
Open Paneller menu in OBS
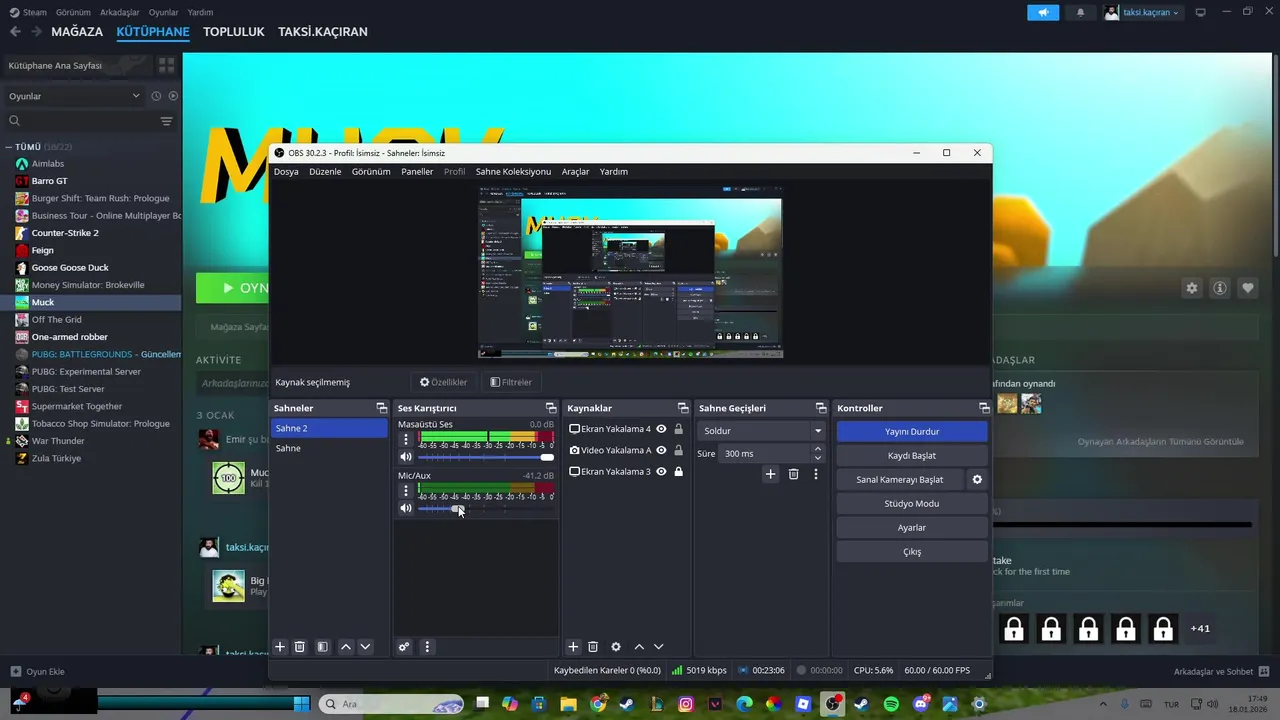click(x=417, y=171)
